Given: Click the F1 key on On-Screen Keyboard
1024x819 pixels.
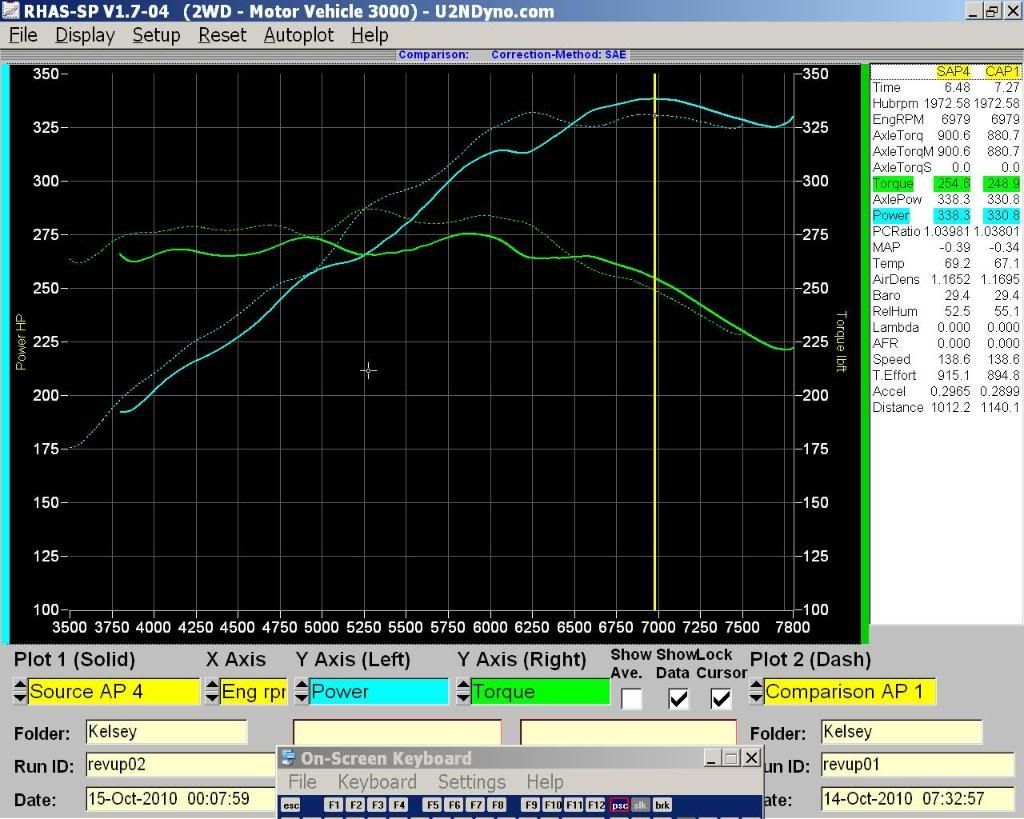Looking at the screenshot, I should pyautogui.click(x=334, y=805).
